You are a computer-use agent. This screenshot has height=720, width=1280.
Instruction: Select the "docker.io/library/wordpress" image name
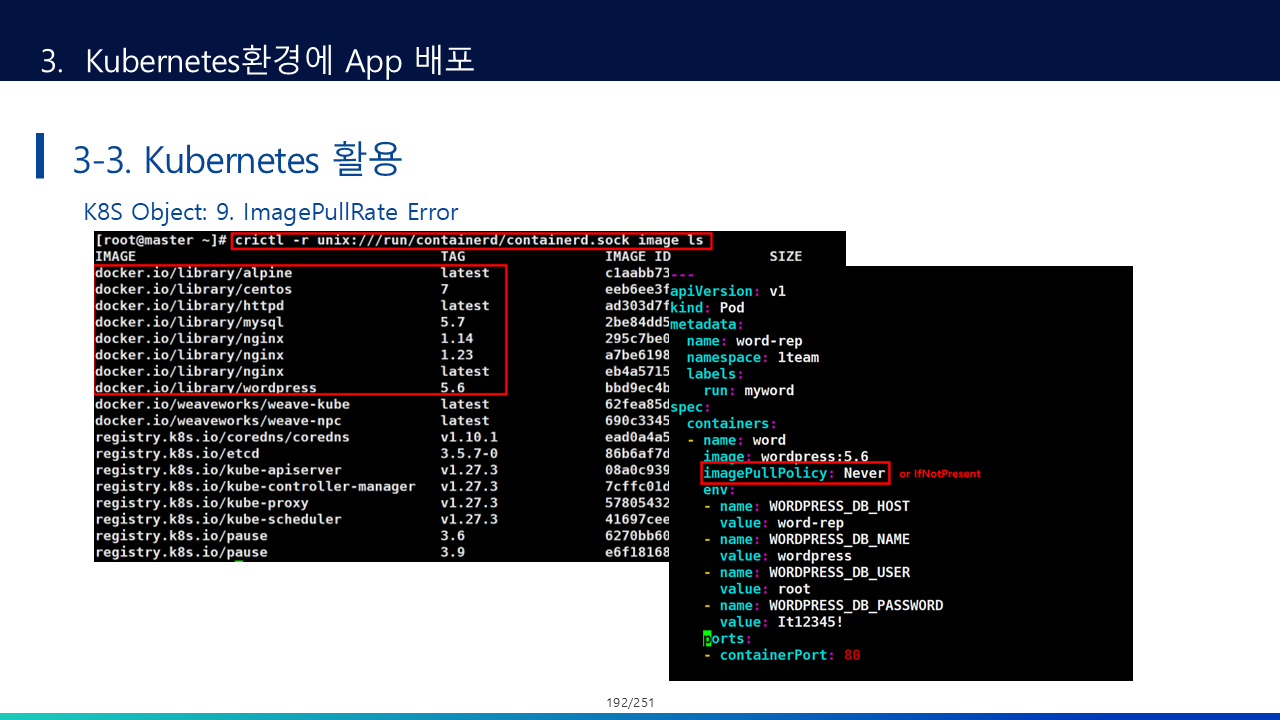click(206, 388)
